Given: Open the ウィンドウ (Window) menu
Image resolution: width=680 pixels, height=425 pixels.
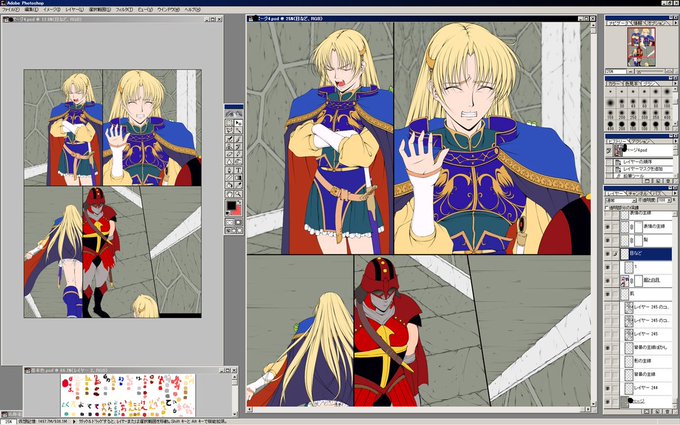Looking at the screenshot, I should 168,9.
